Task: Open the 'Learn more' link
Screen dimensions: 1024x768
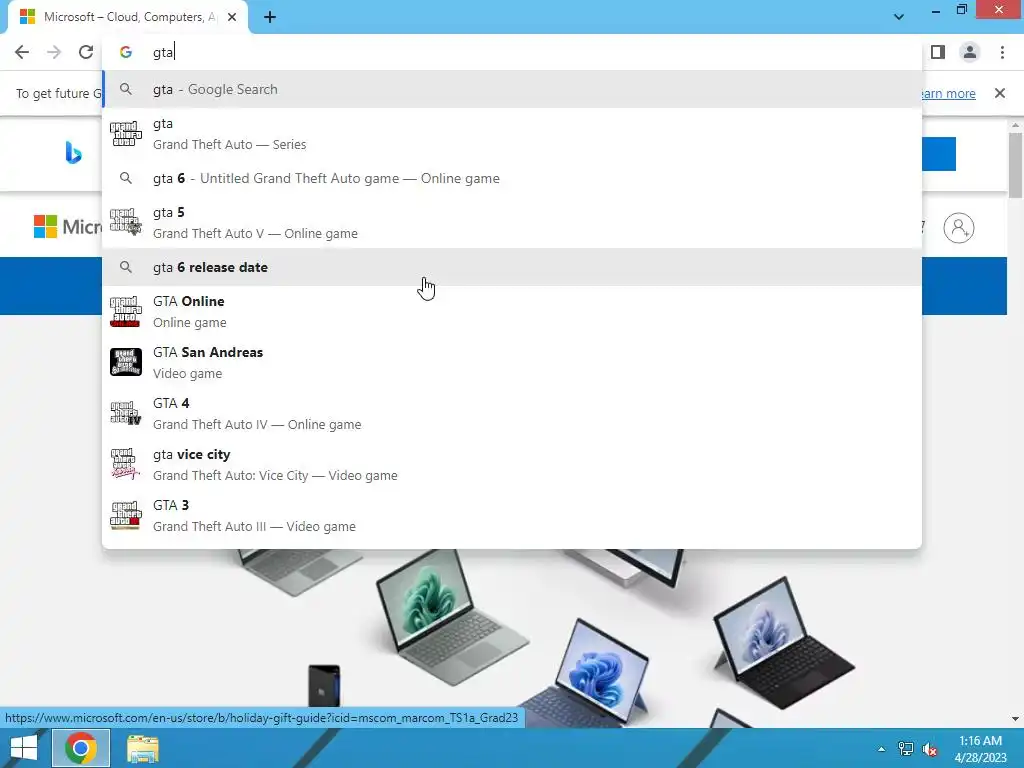Action: click(949, 93)
